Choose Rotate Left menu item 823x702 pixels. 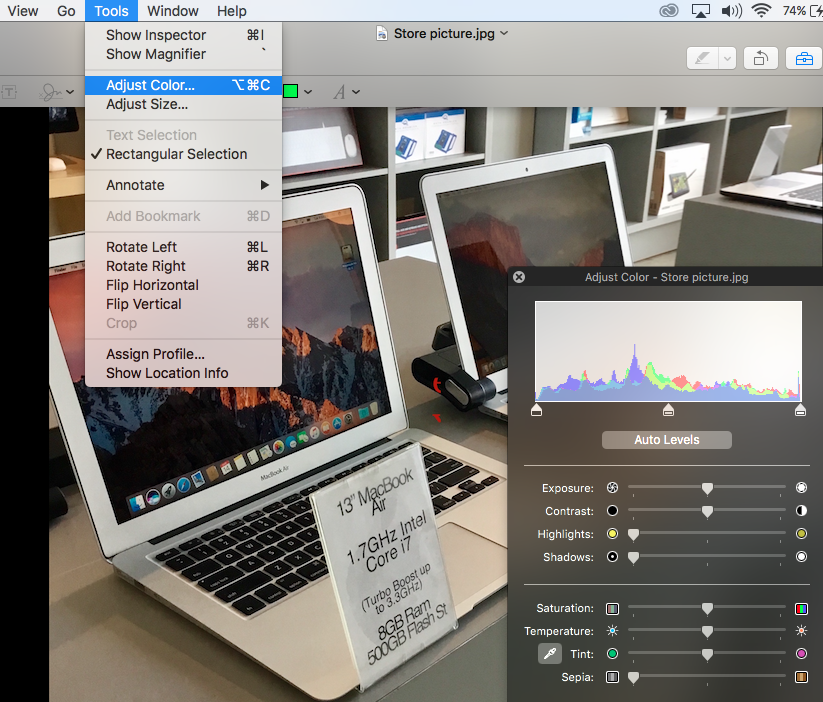pyautogui.click(x=183, y=247)
